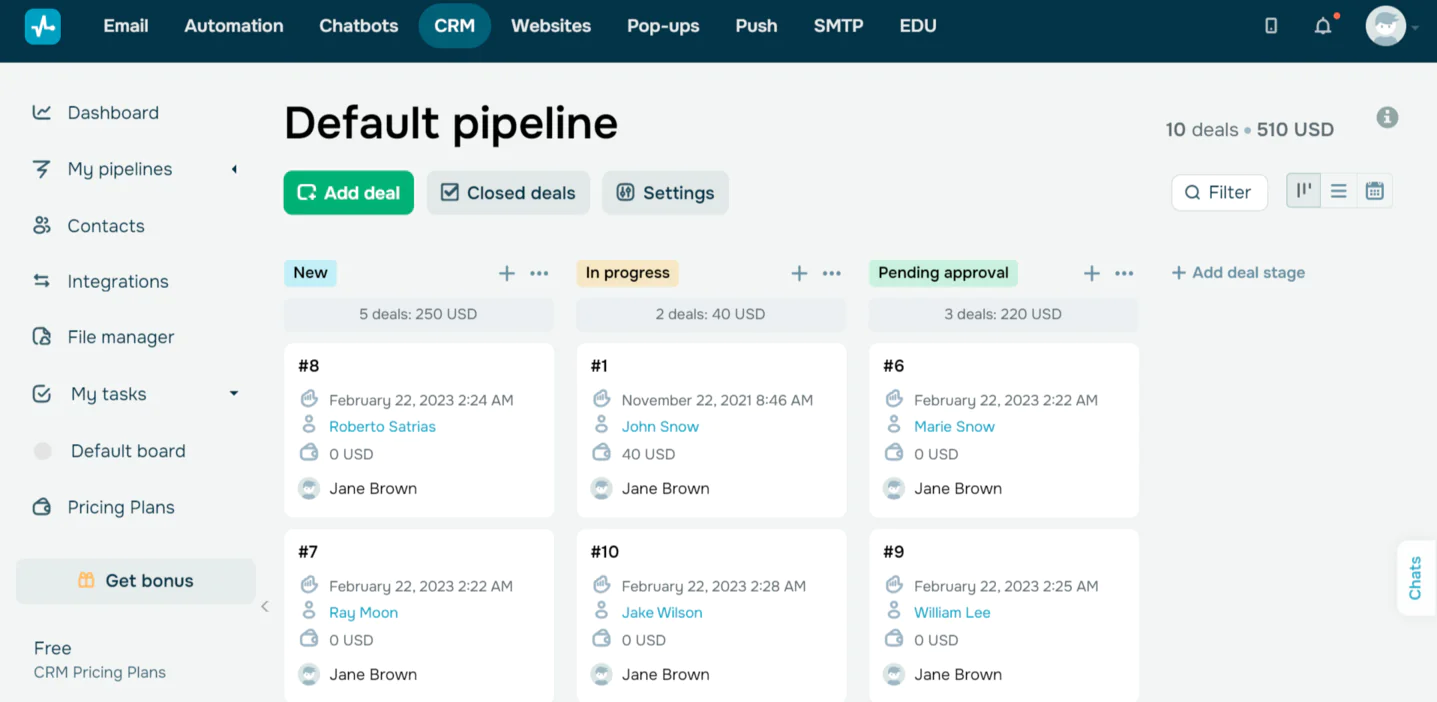Click the In progress stage label
Viewport: 1437px width, 702px height.
(x=628, y=273)
